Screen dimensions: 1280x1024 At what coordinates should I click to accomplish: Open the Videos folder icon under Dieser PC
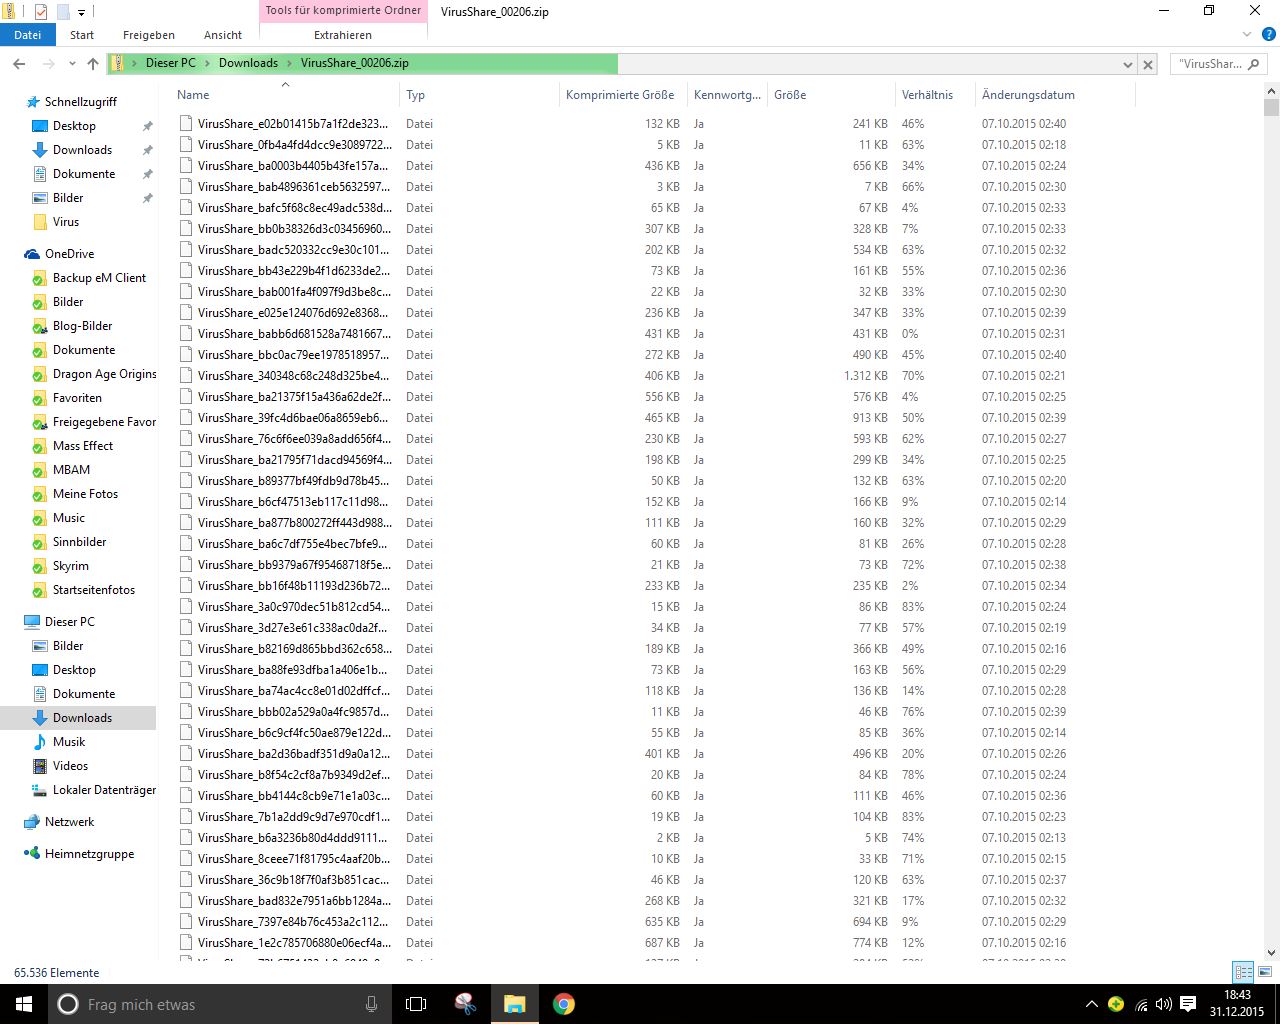pos(40,766)
